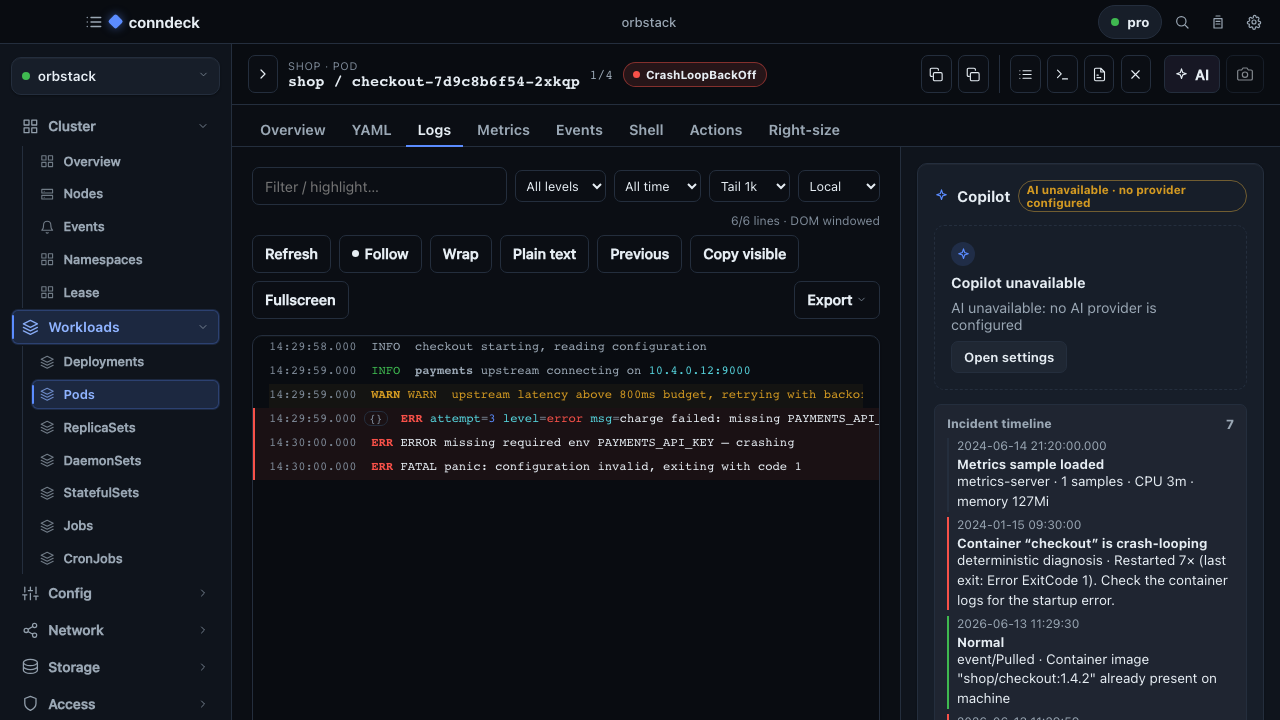Click Open settings in Copilot card
This screenshot has width=1280, height=720.
pos(1009,357)
